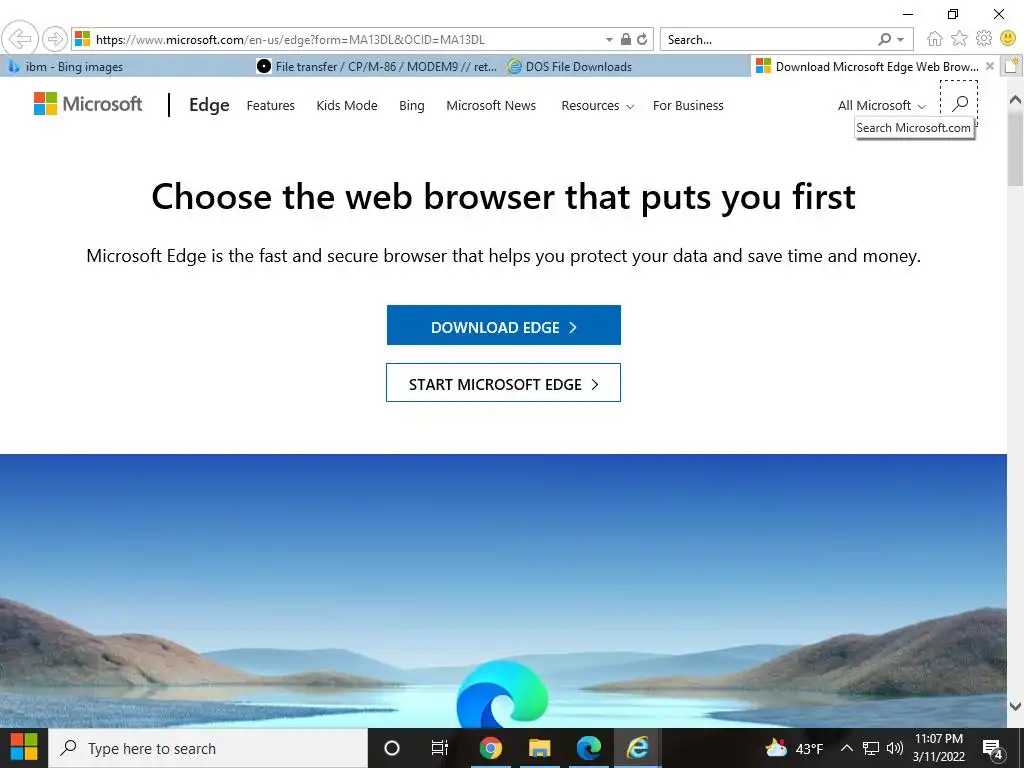Open Favorites star icon
This screenshot has width=1024, height=768.
(x=959, y=39)
